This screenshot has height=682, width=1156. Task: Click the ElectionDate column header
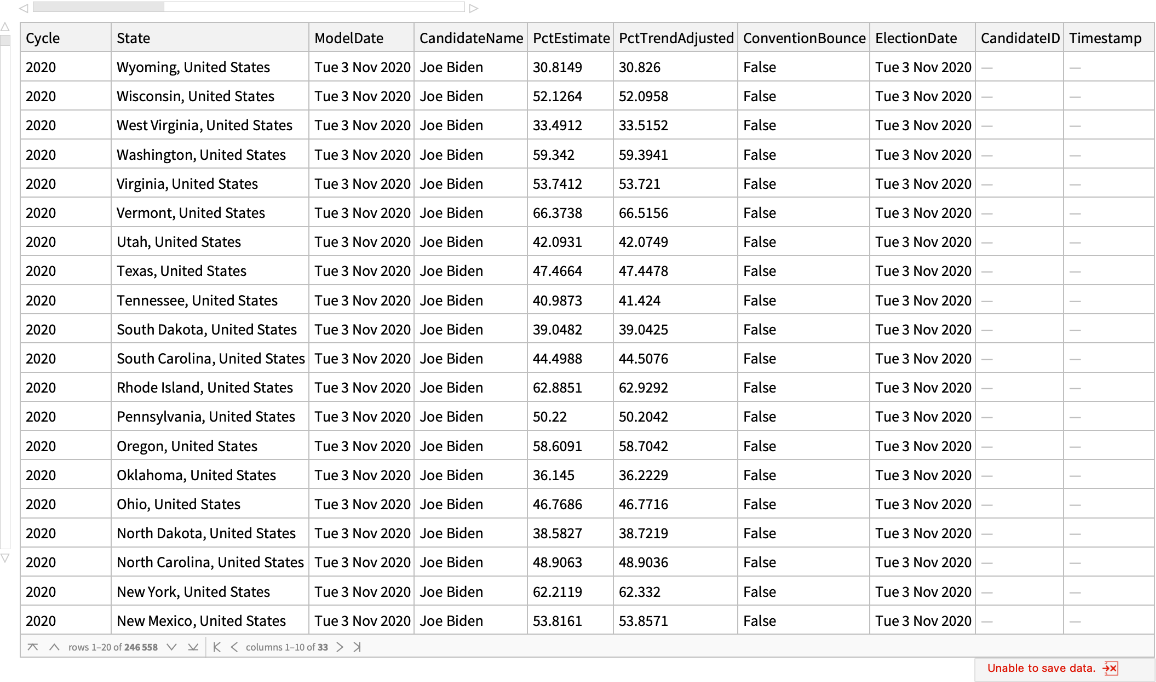(x=922, y=38)
